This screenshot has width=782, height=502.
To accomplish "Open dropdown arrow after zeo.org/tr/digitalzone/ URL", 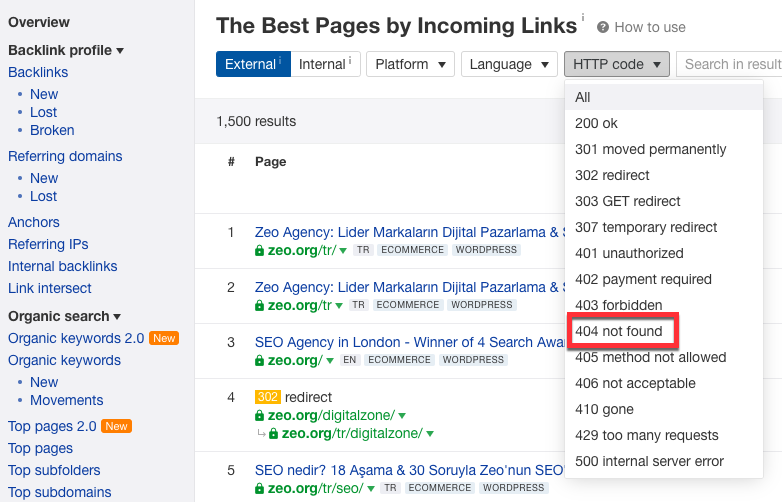I will (430, 434).
